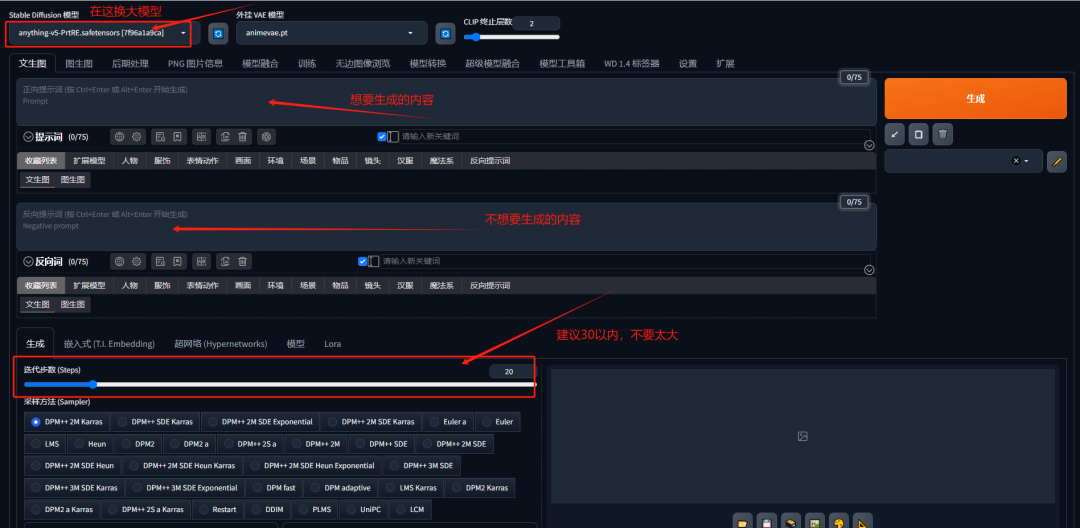Switch to the Lora tab
Viewport: 1080px width, 528px height.
333,344
